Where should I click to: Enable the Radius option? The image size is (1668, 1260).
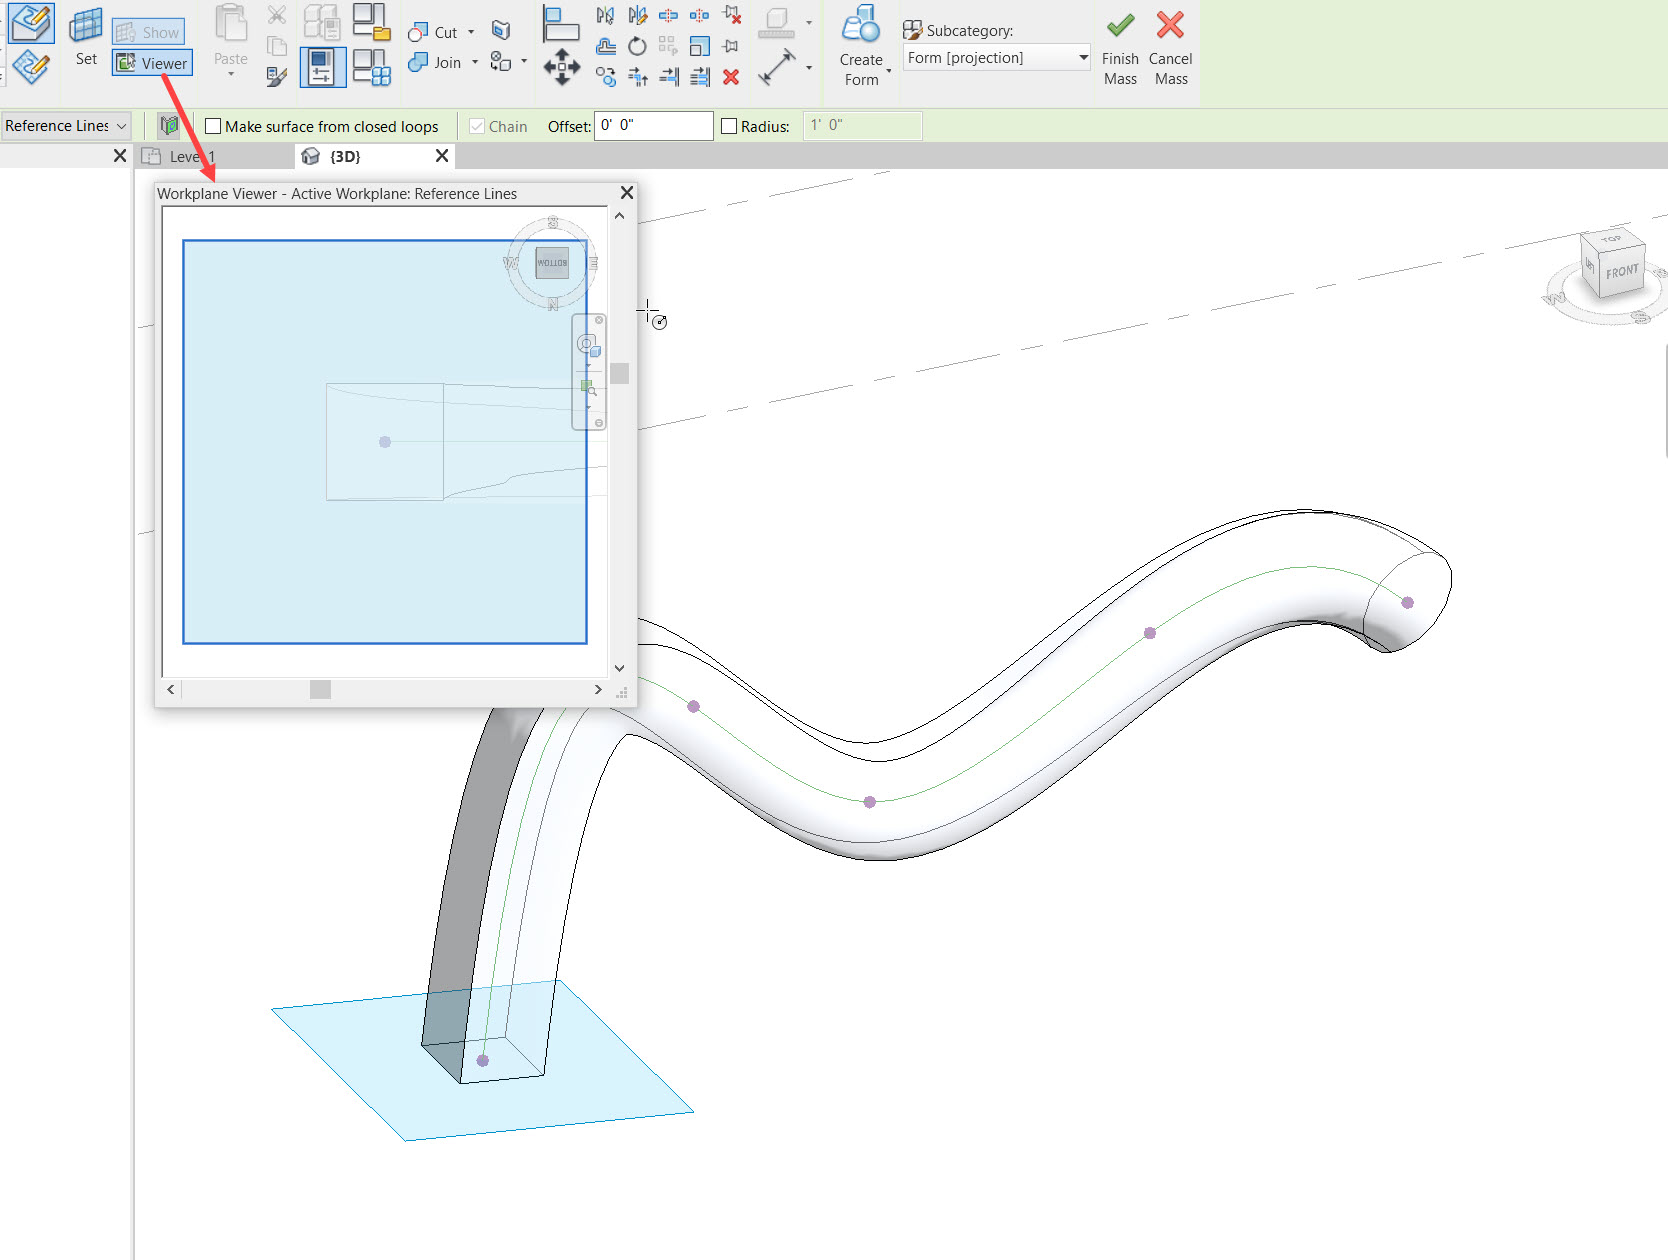pyautogui.click(x=729, y=125)
